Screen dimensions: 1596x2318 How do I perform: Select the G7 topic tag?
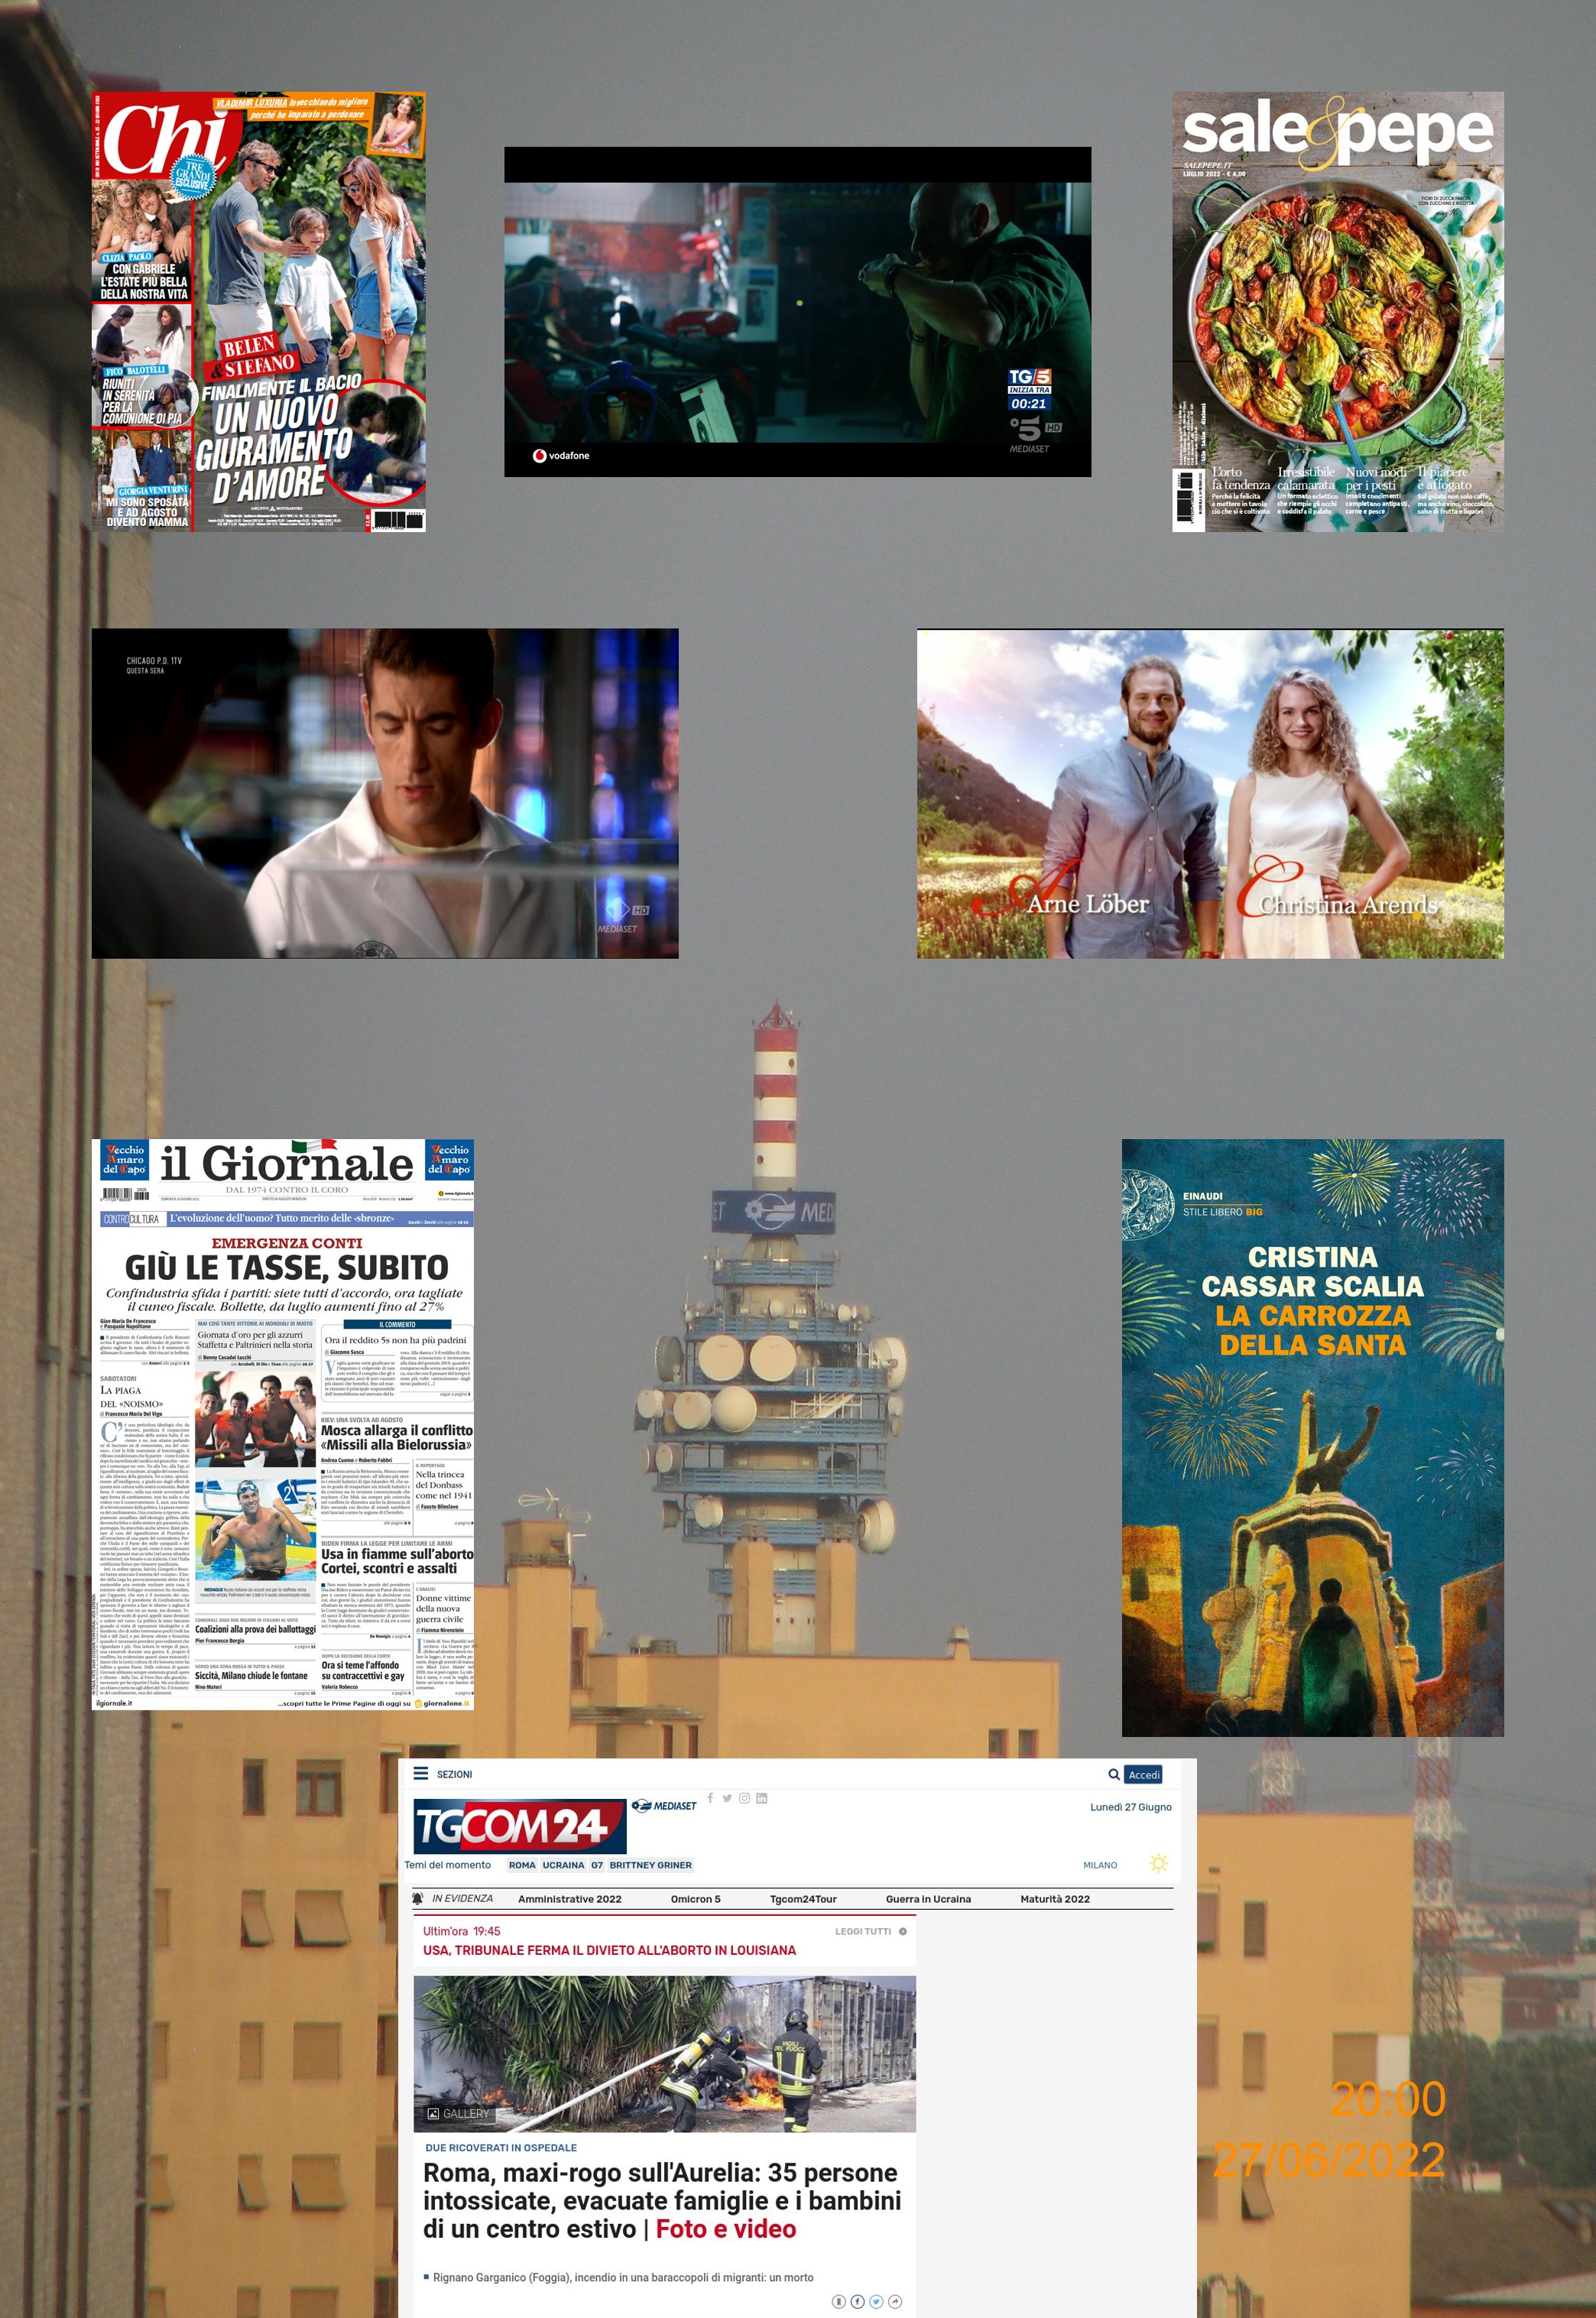[597, 1865]
